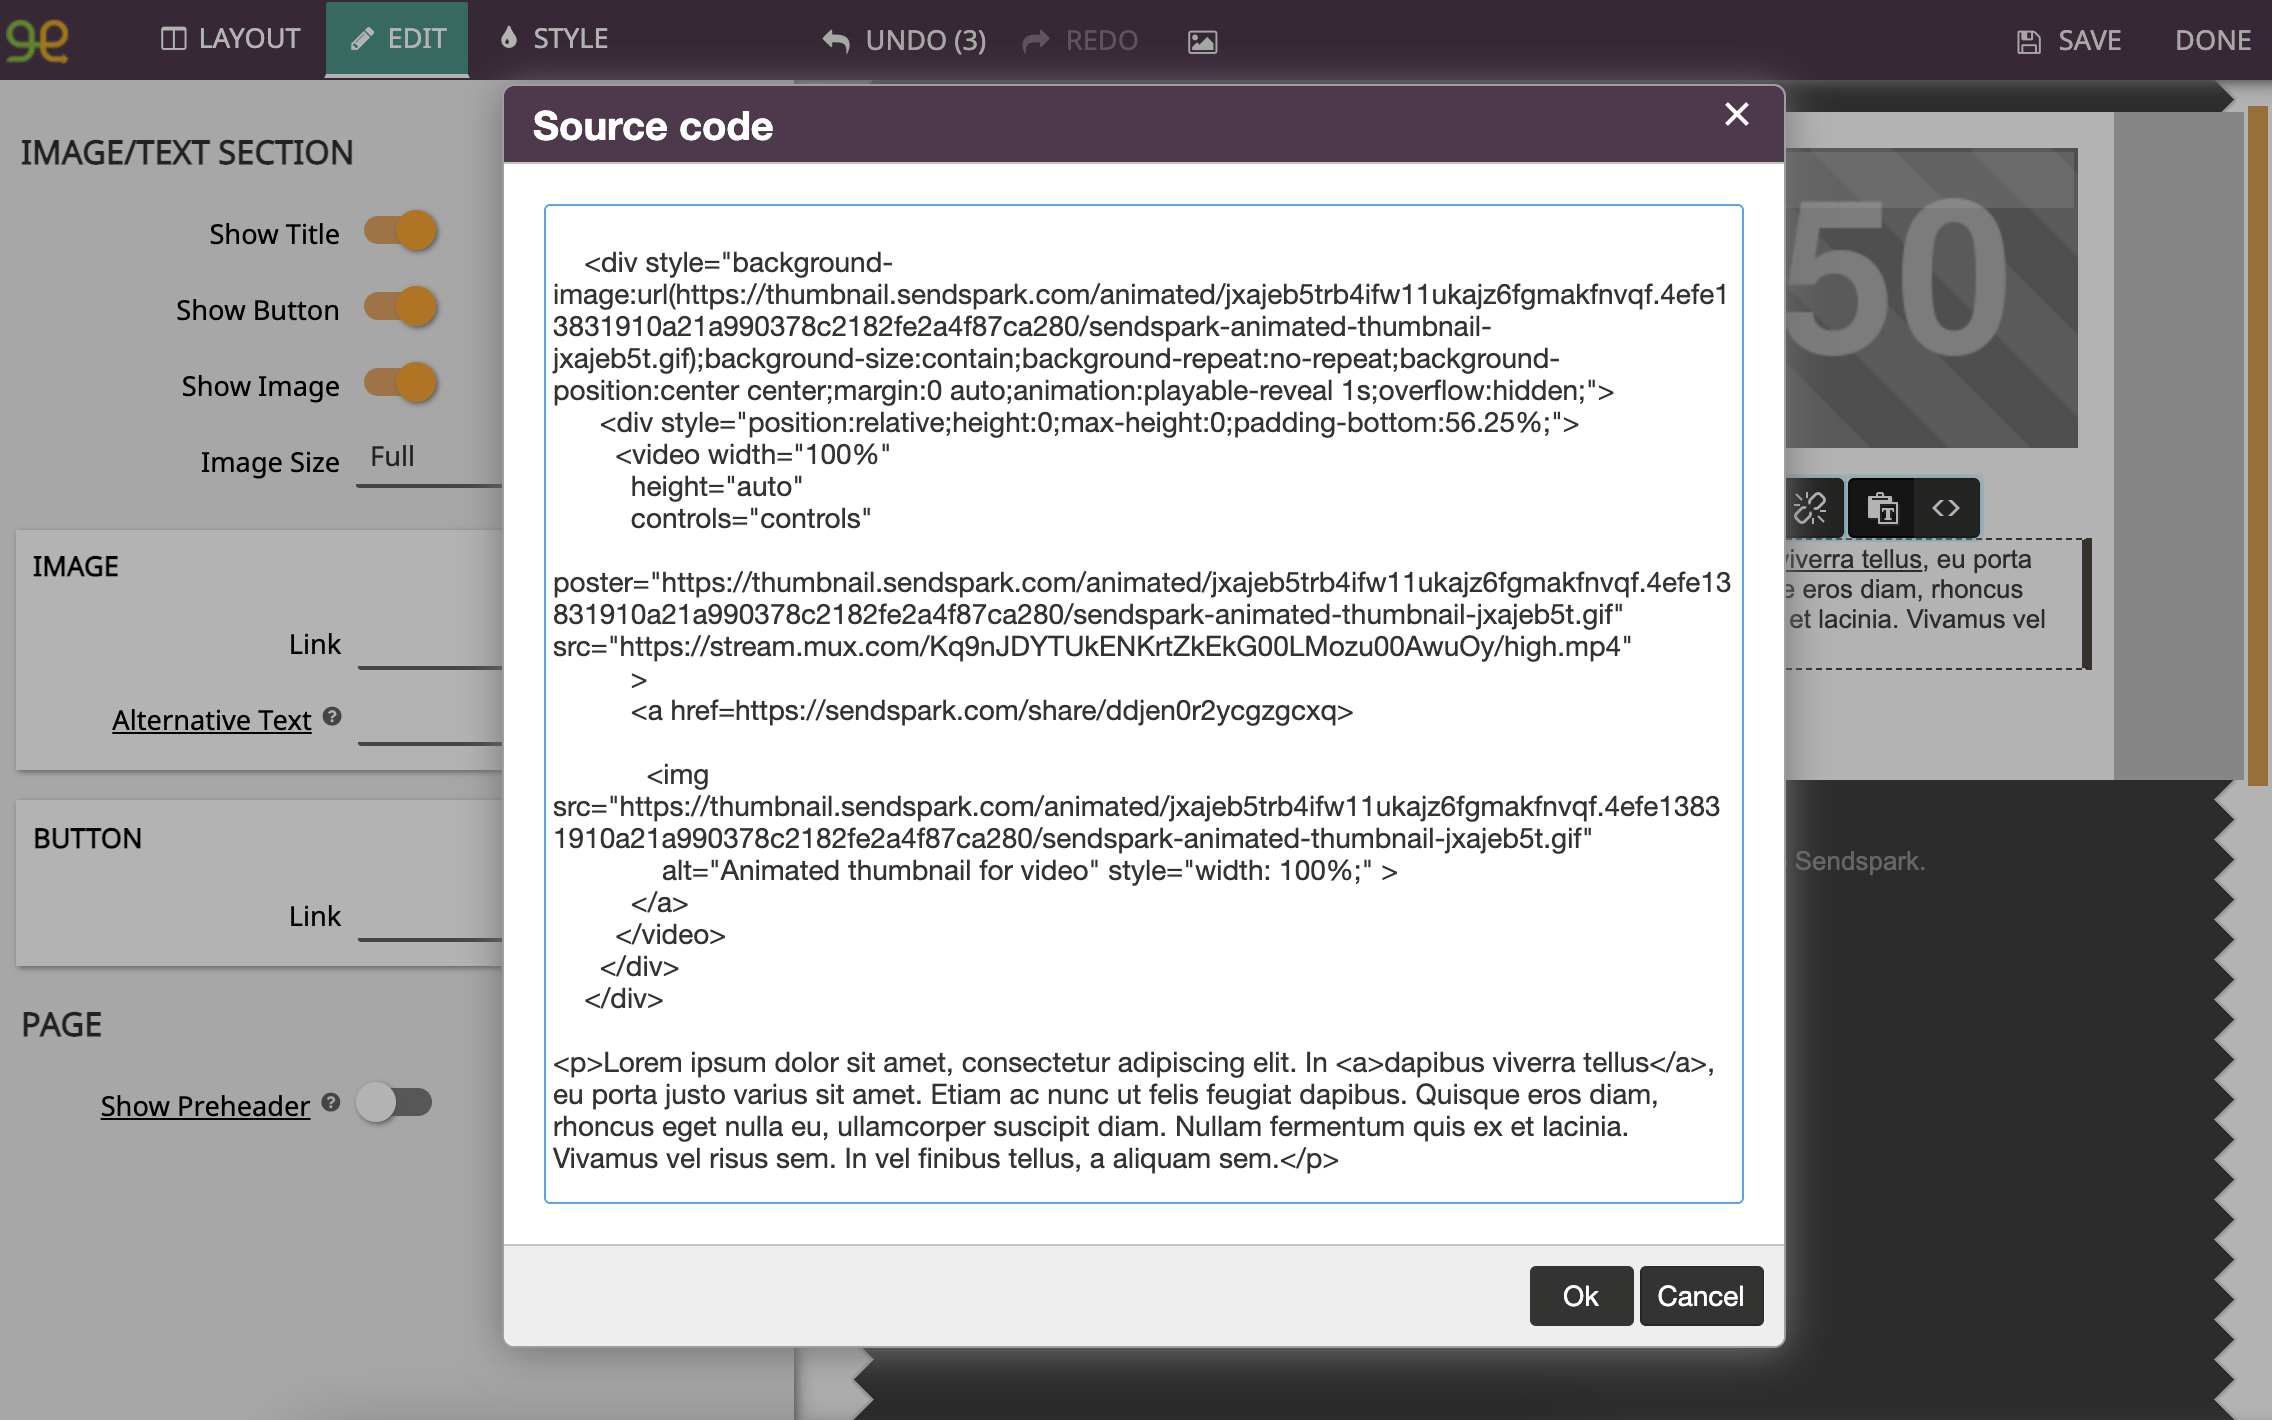Viewport: 2272px width, 1420px height.
Task: Click the Alternative Text label link
Action: coord(211,720)
